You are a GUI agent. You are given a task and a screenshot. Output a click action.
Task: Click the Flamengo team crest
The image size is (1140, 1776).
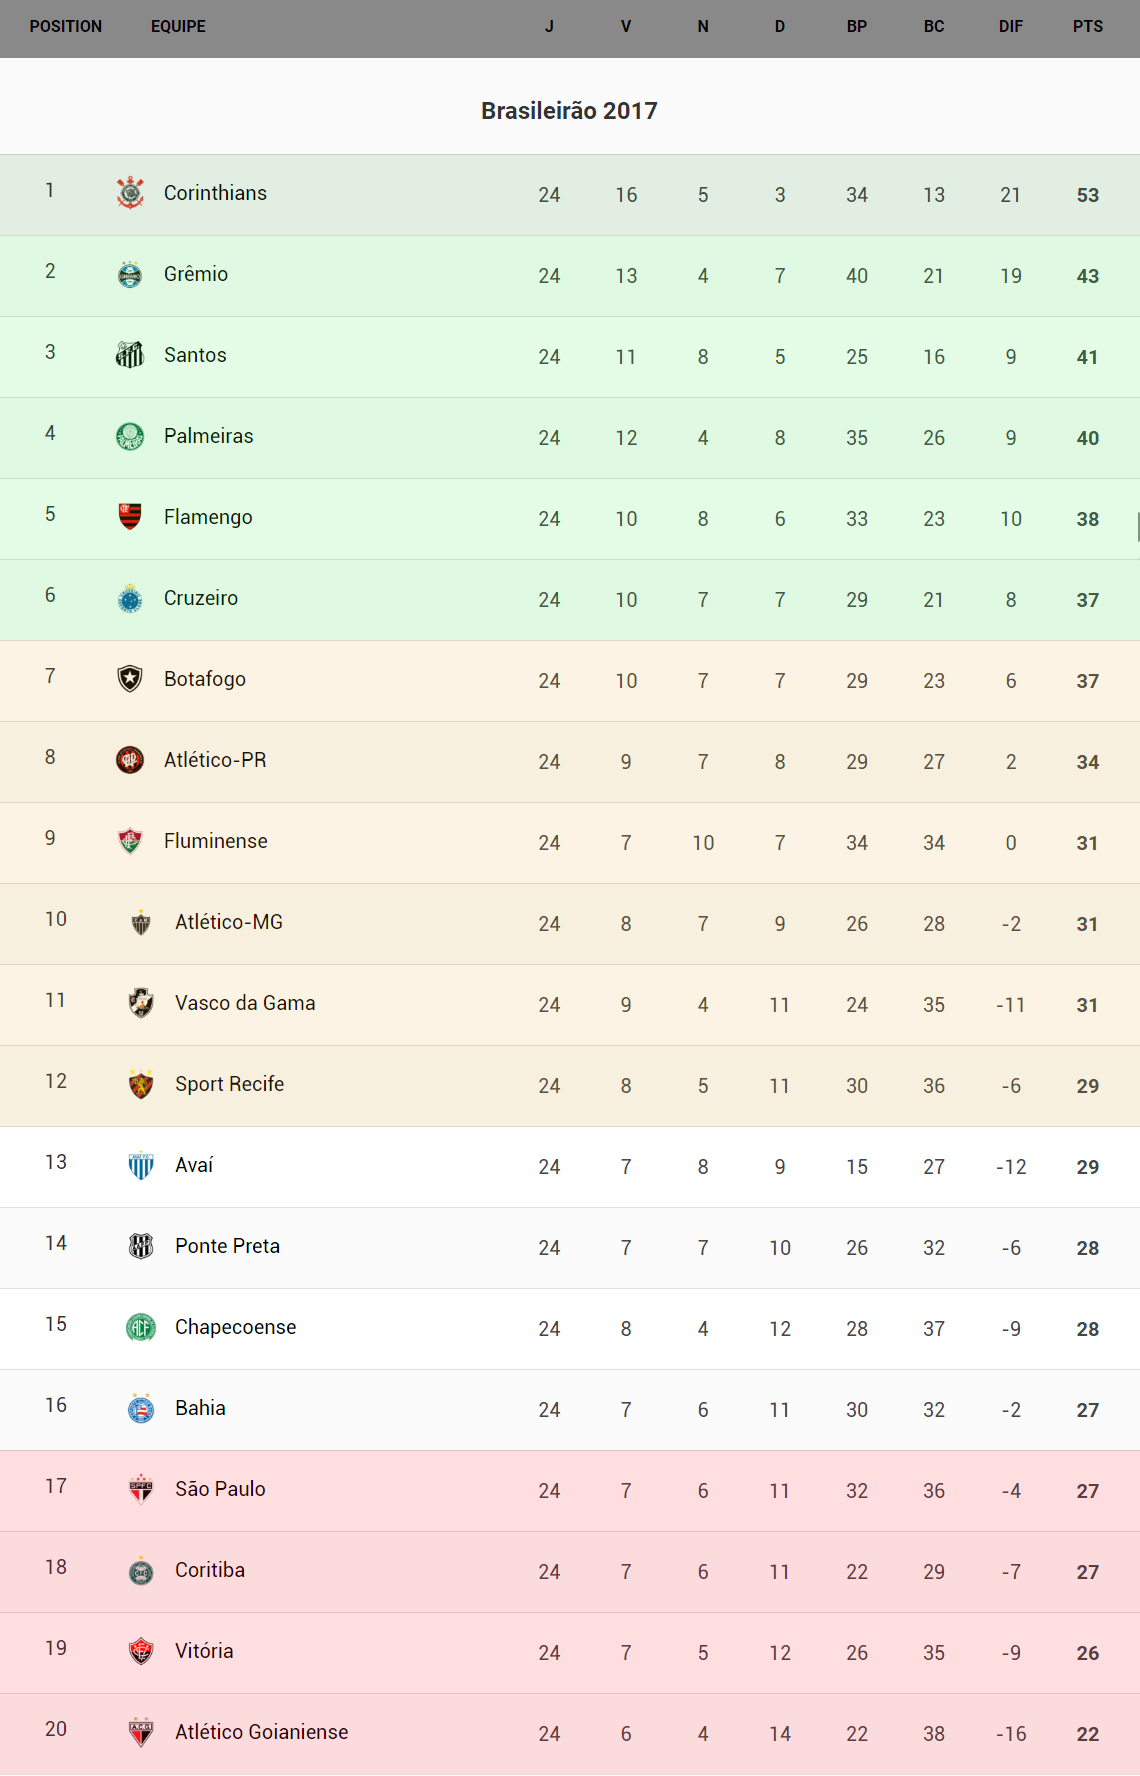(x=130, y=517)
